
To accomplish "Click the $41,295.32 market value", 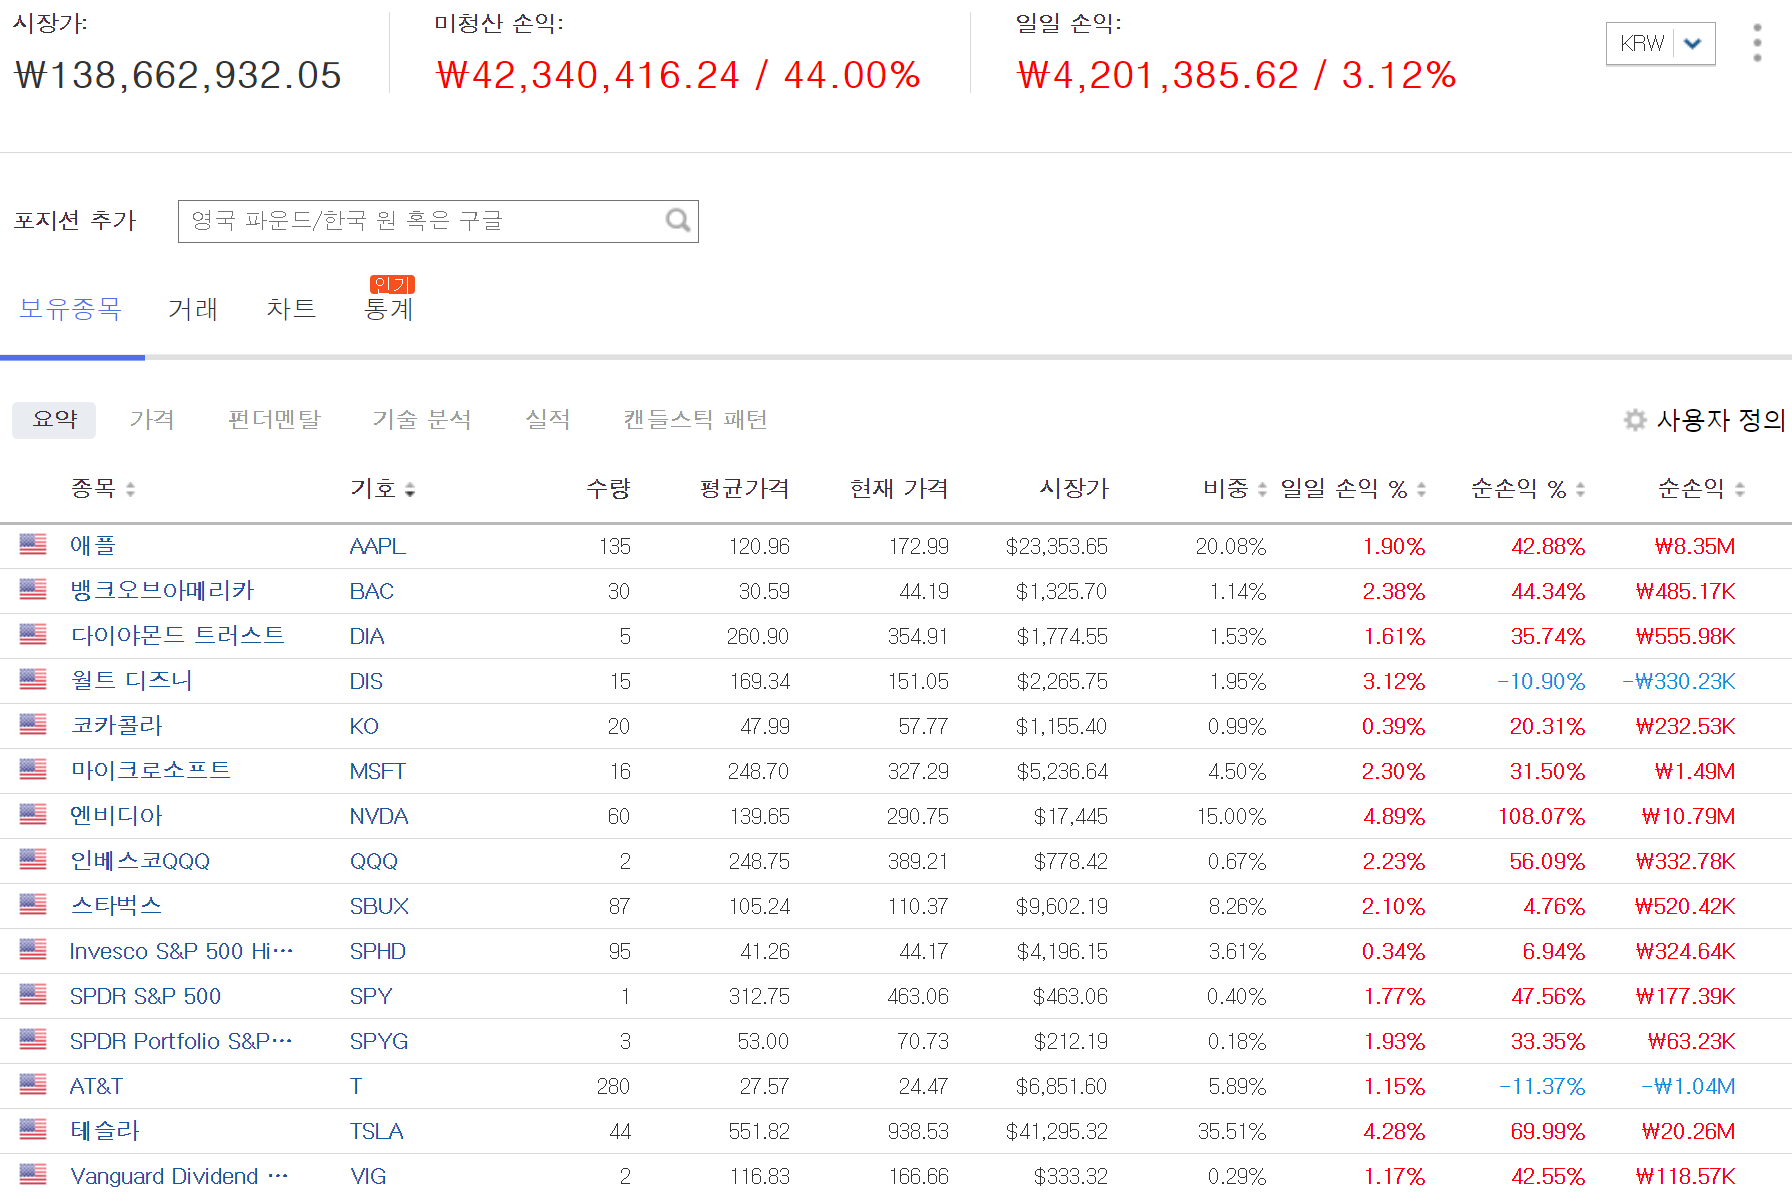I will [1057, 1131].
